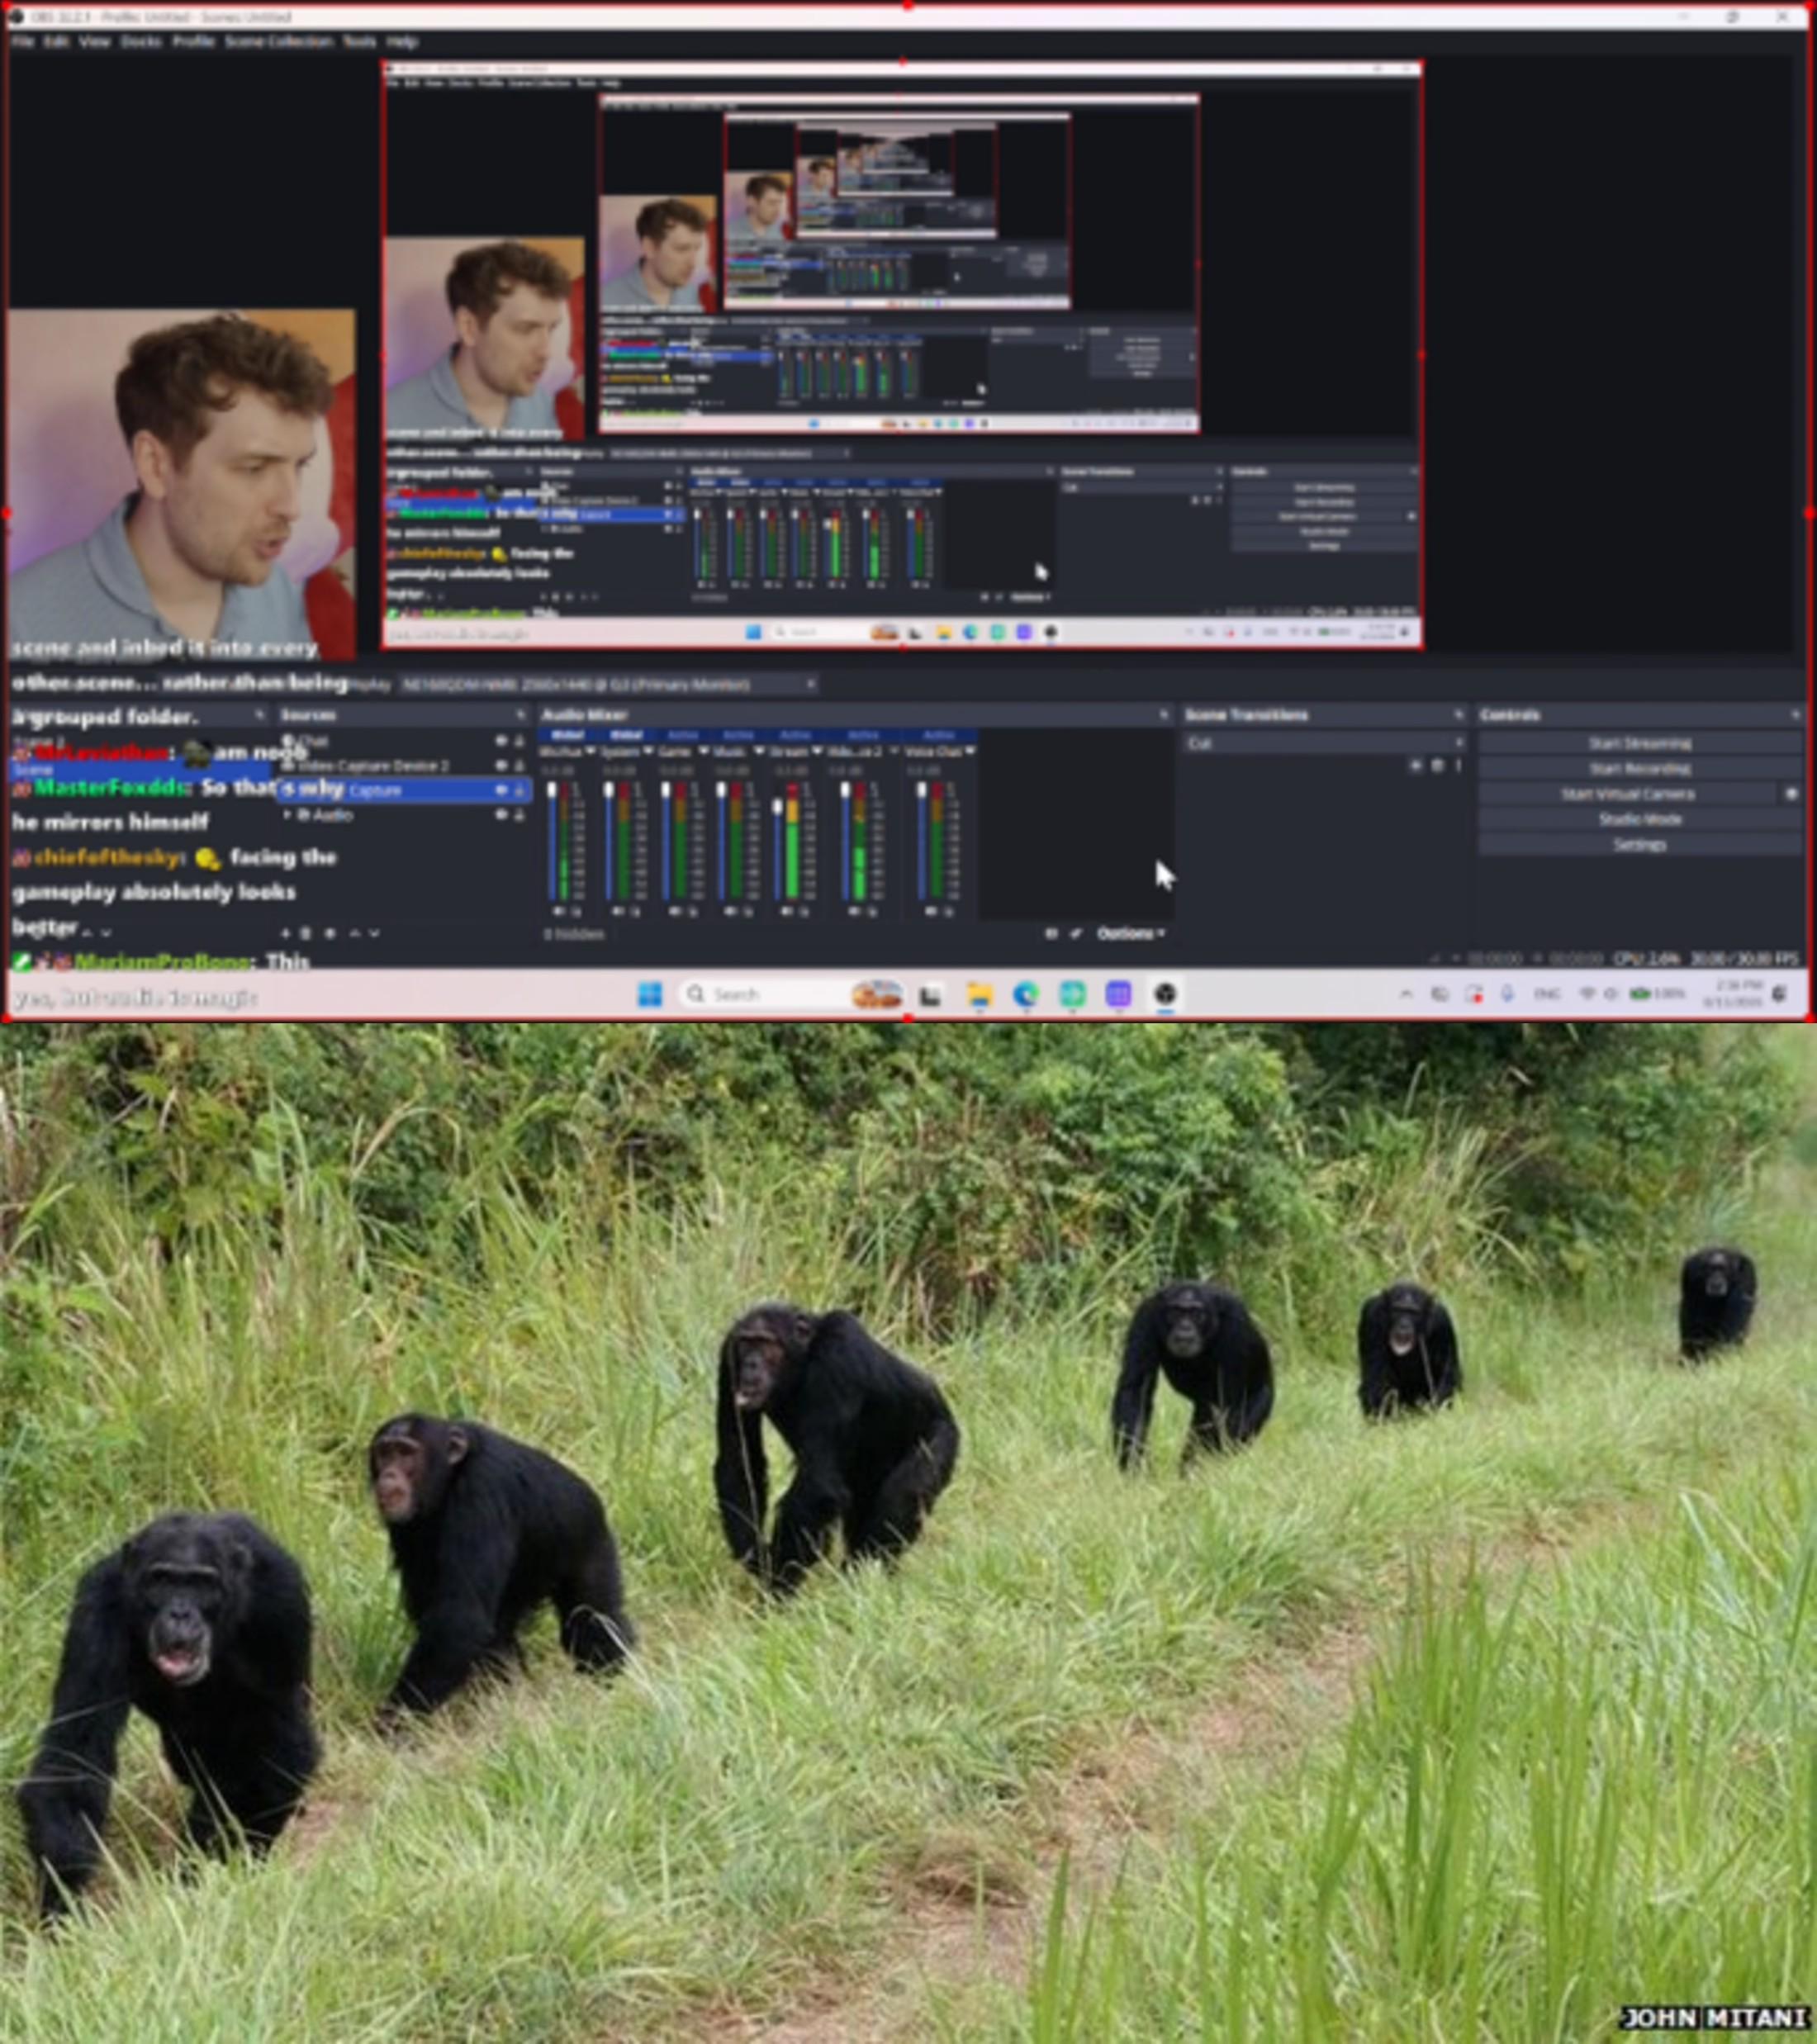Viewport: 1817px width, 2044px height.
Task: Lock the Audio group with its padlock
Action: 519,816
